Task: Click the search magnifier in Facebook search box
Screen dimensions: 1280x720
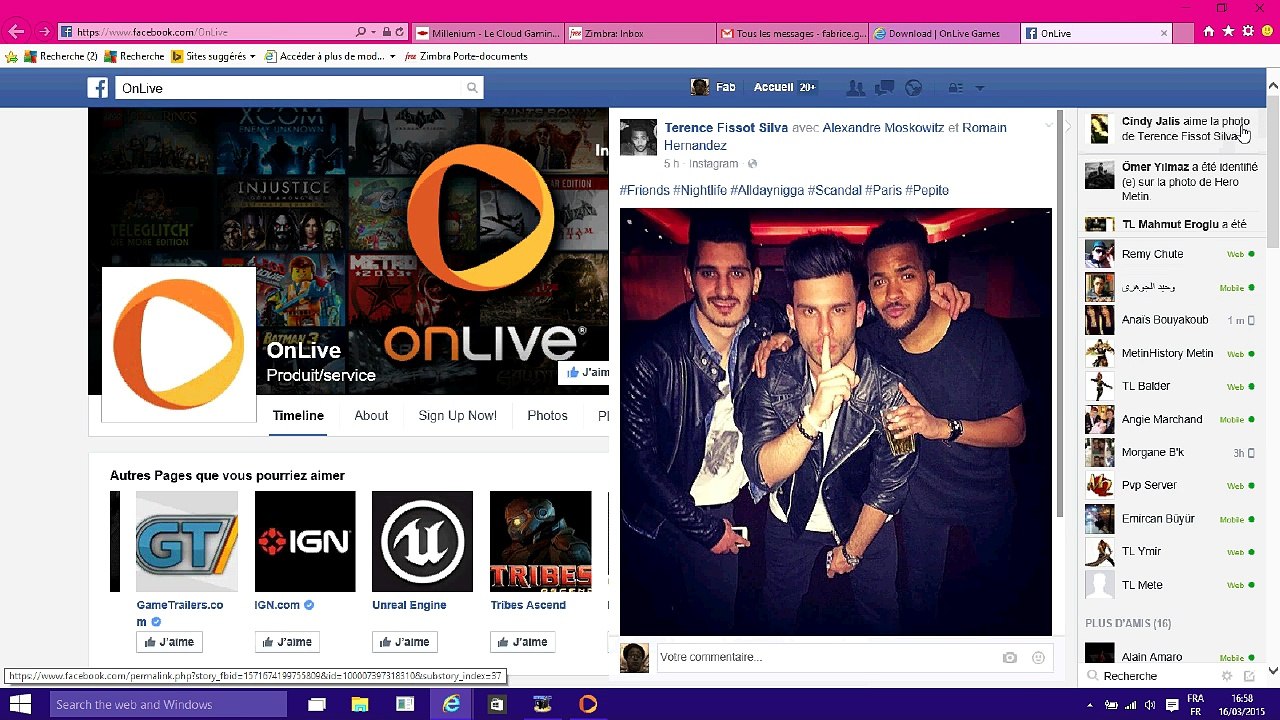Action: [472, 88]
